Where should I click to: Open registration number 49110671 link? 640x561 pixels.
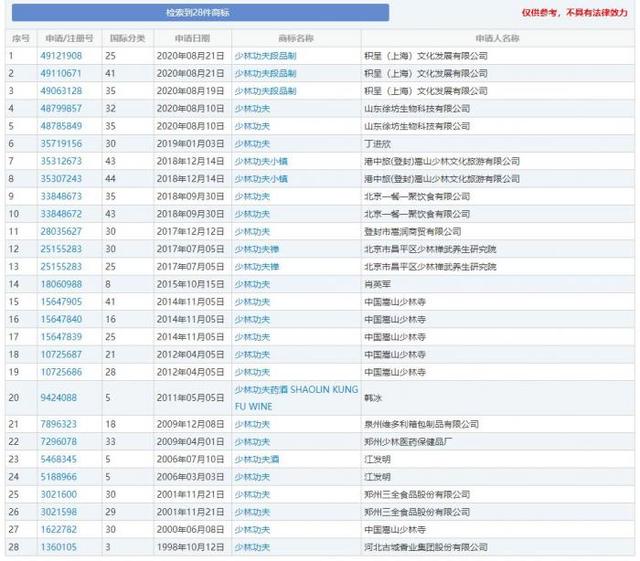[60, 73]
